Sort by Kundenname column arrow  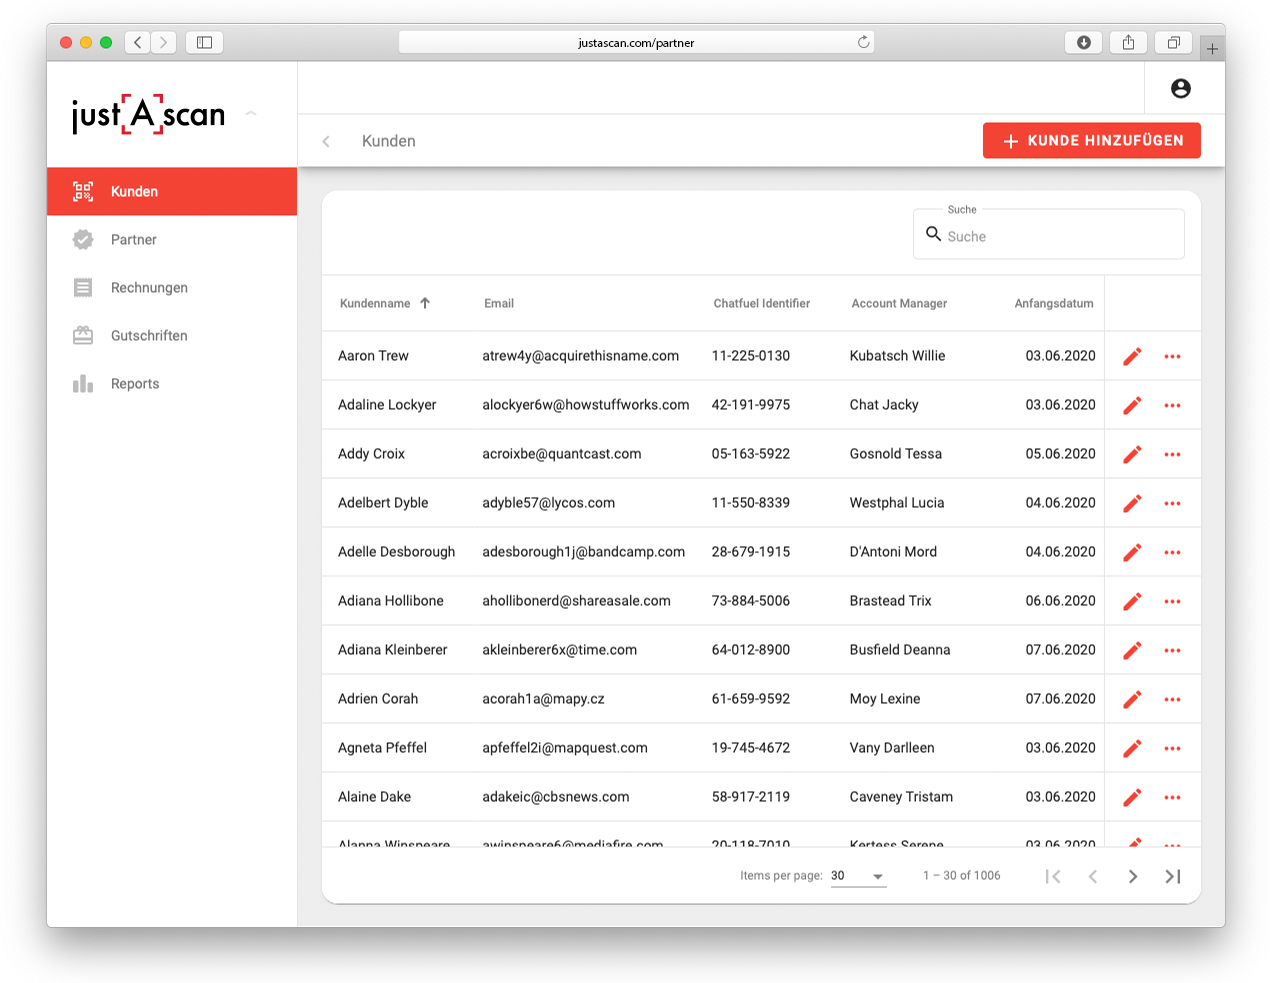click(x=425, y=303)
